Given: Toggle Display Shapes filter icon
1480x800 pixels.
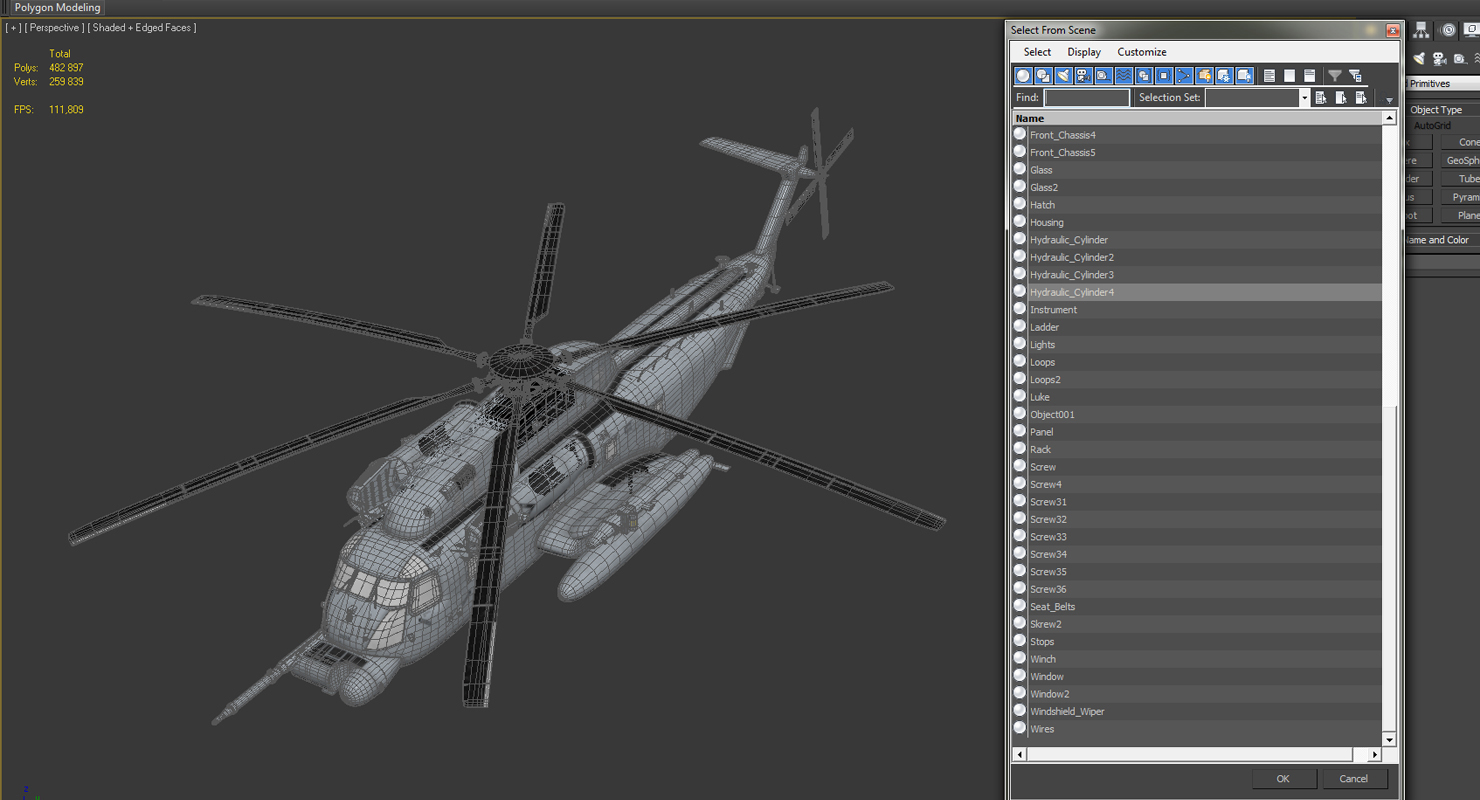Looking at the screenshot, I should pos(1043,76).
